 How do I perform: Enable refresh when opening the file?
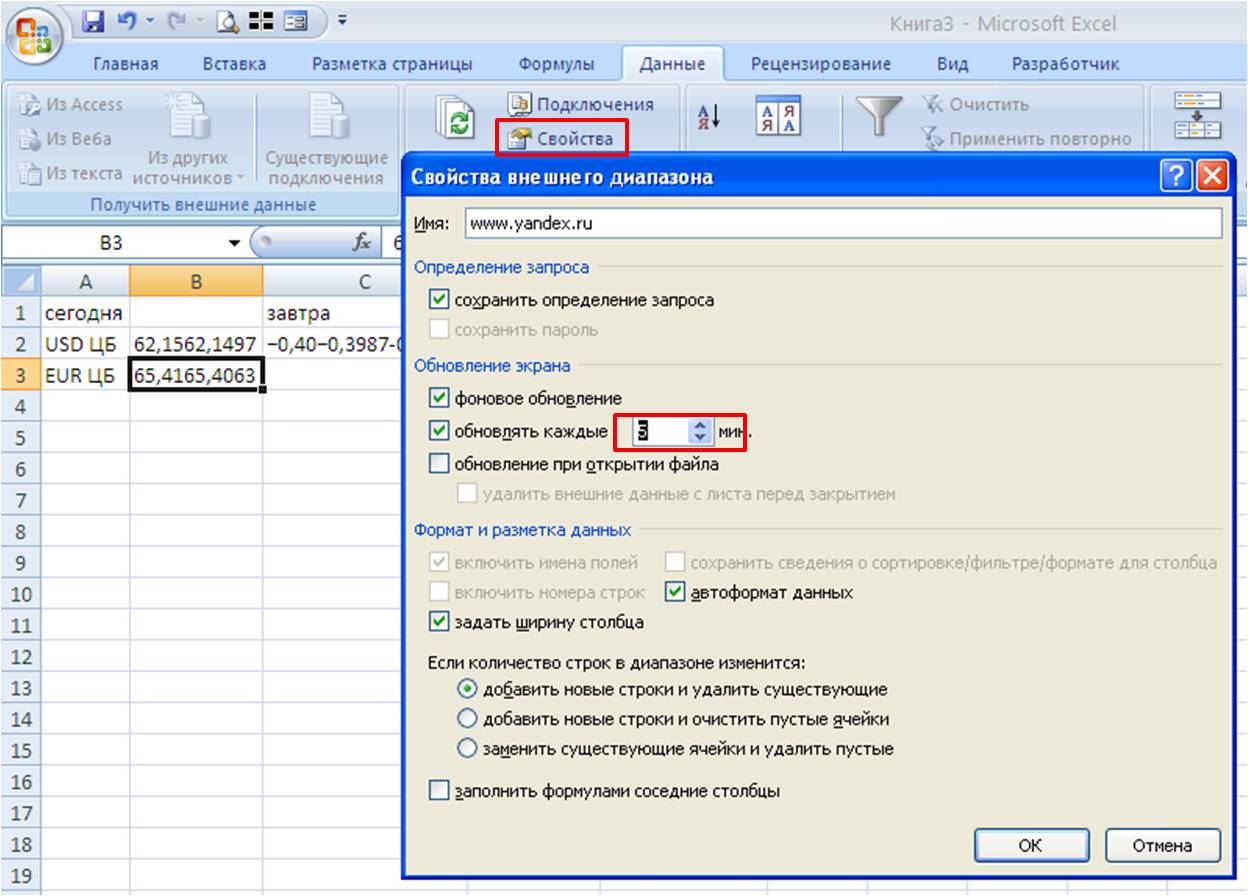(439, 463)
